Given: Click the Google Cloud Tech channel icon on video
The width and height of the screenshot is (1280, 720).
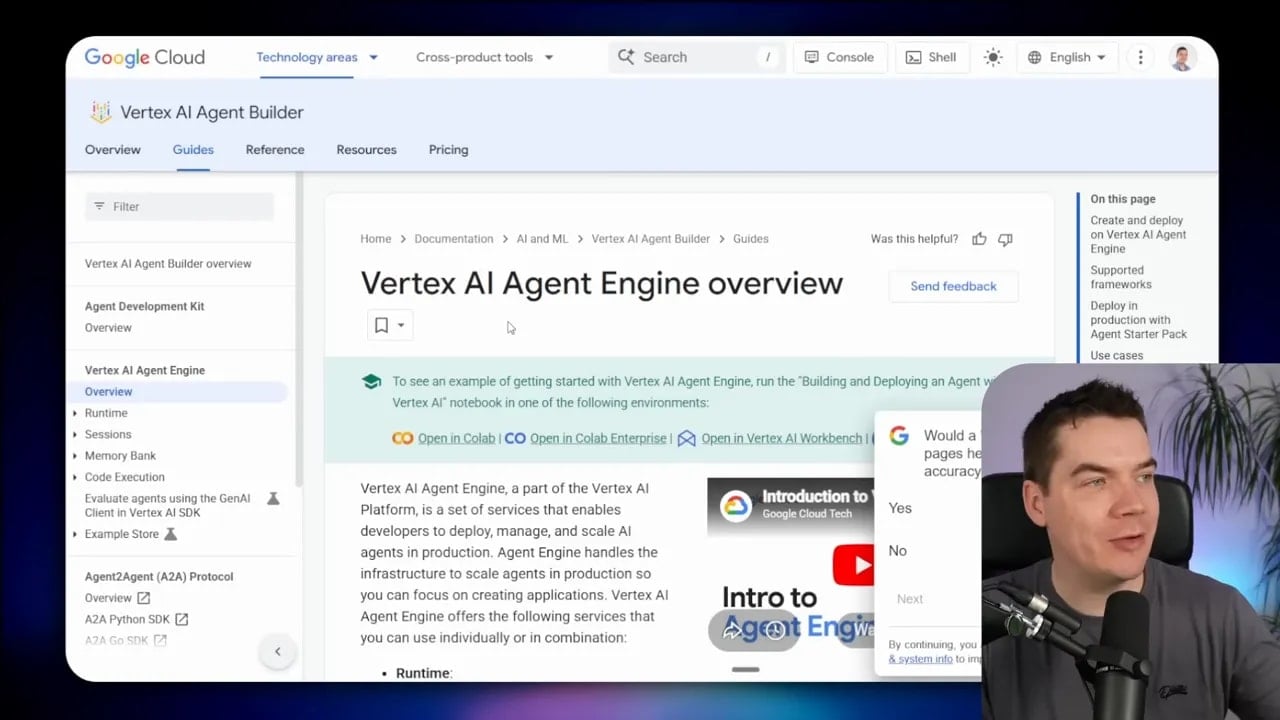Looking at the screenshot, I should point(736,506).
